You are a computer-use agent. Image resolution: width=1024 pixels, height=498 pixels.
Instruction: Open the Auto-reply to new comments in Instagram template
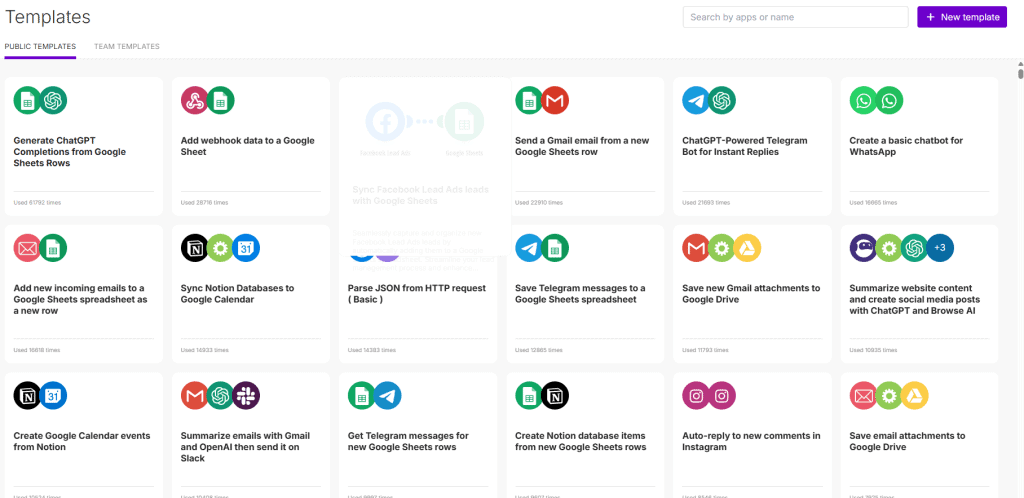click(x=752, y=435)
